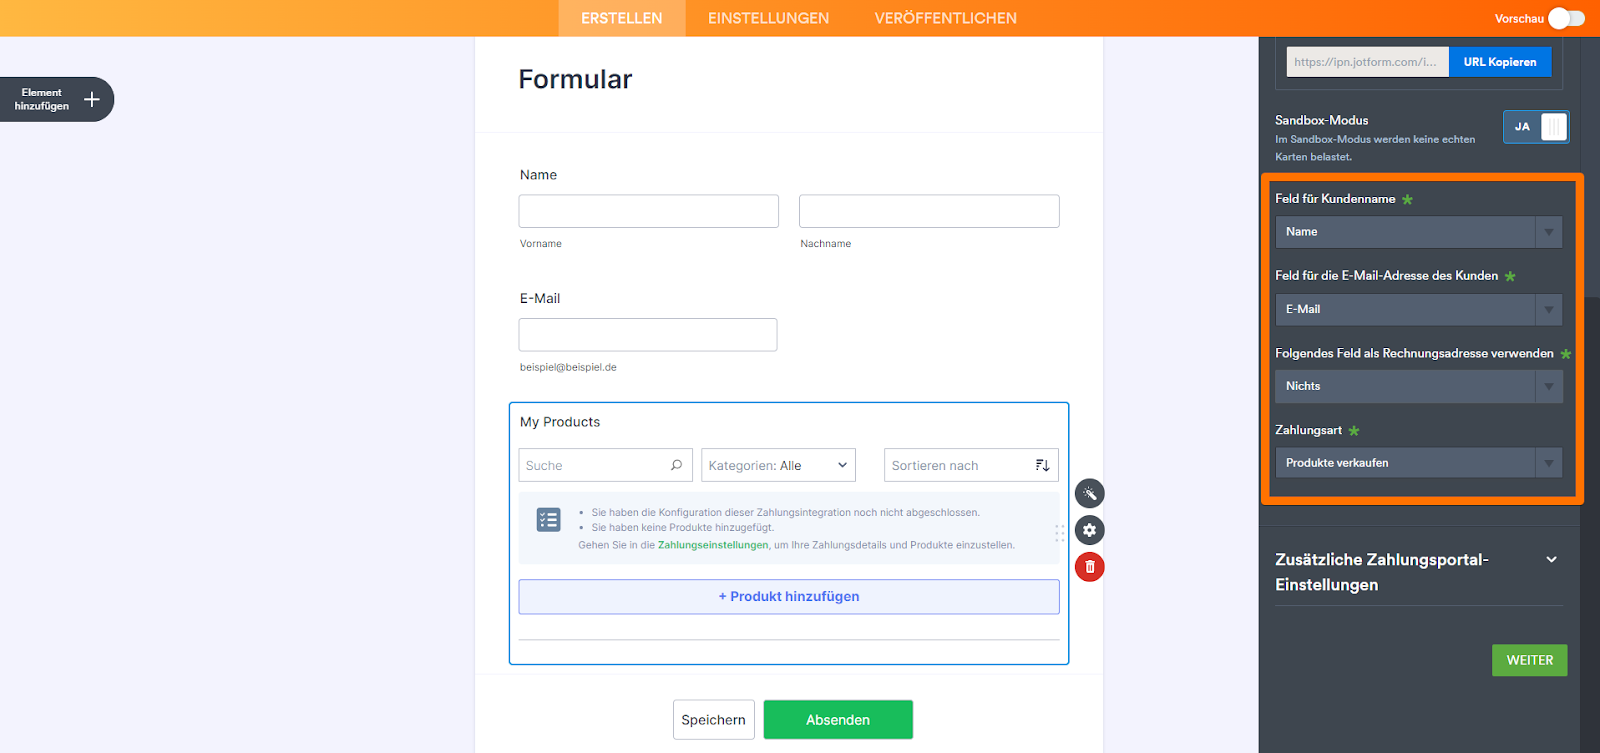
Task: Expand Zusätzliche Zahlungsportal-Einstellungen section
Action: [x=1551, y=560]
